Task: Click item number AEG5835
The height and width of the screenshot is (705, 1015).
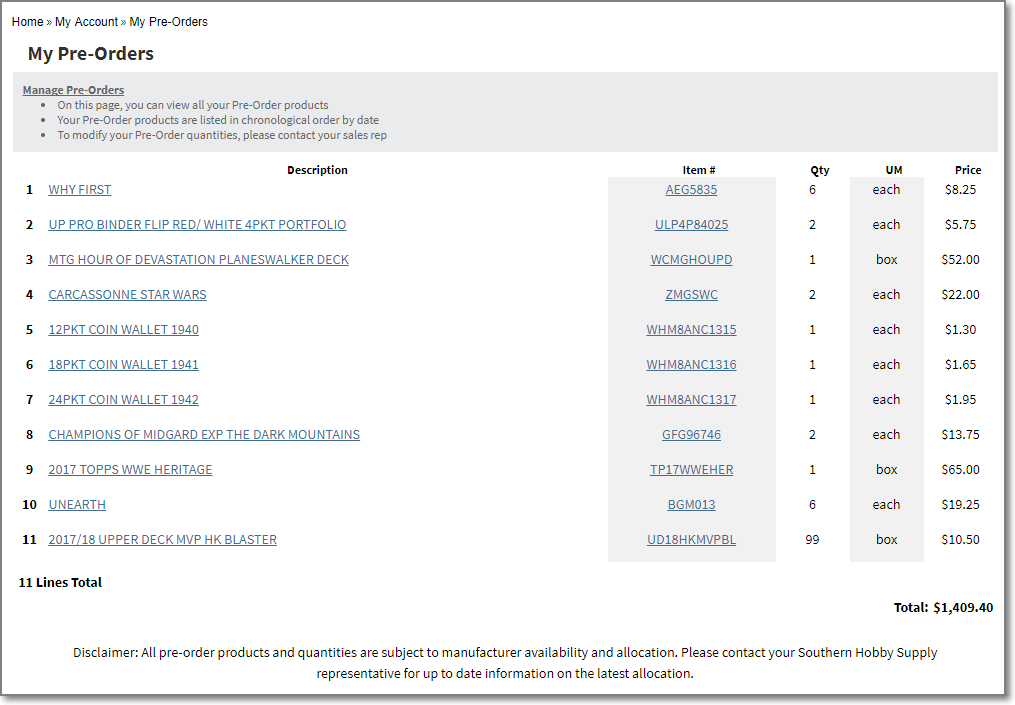Action: pos(691,190)
